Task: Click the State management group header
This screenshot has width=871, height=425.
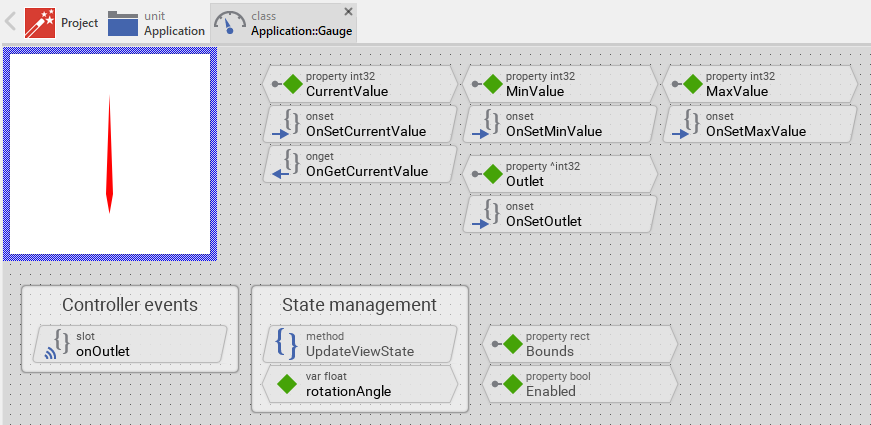Action: point(359,305)
